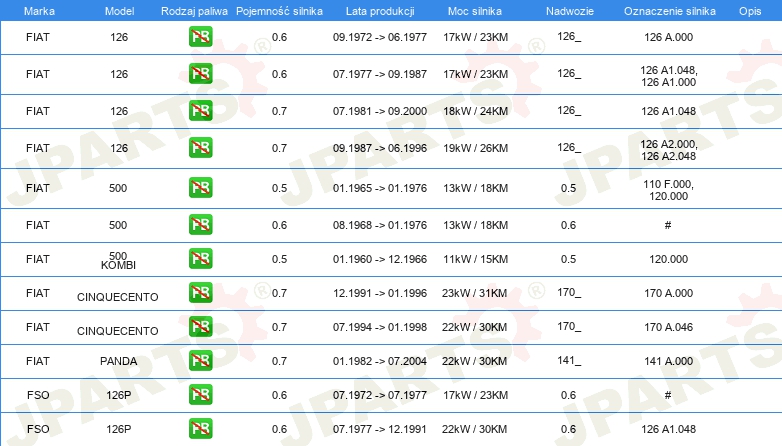The height and width of the screenshot is (446, 782).
Task: Select the 07.1981 -> 09.2000 dates cell
Action: pos(380,111)
